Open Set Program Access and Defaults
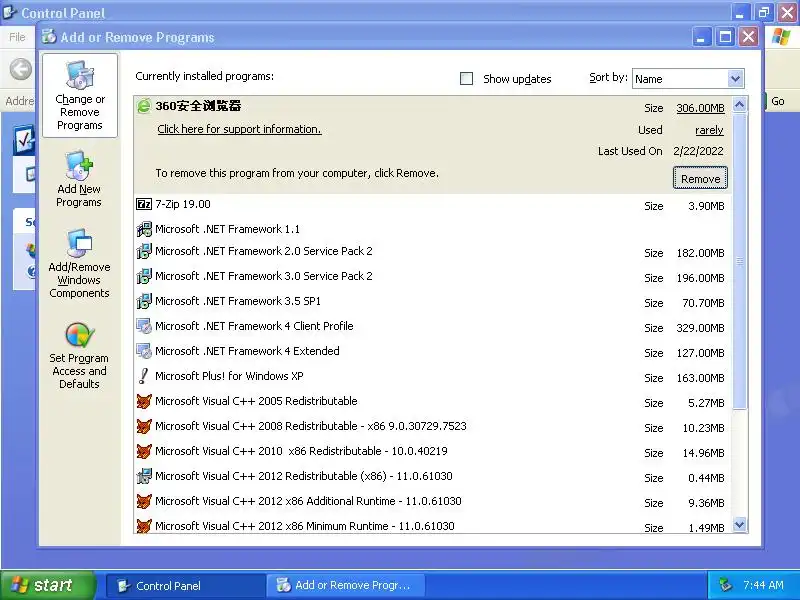The image size is (800, 600). tap(79, 356)
